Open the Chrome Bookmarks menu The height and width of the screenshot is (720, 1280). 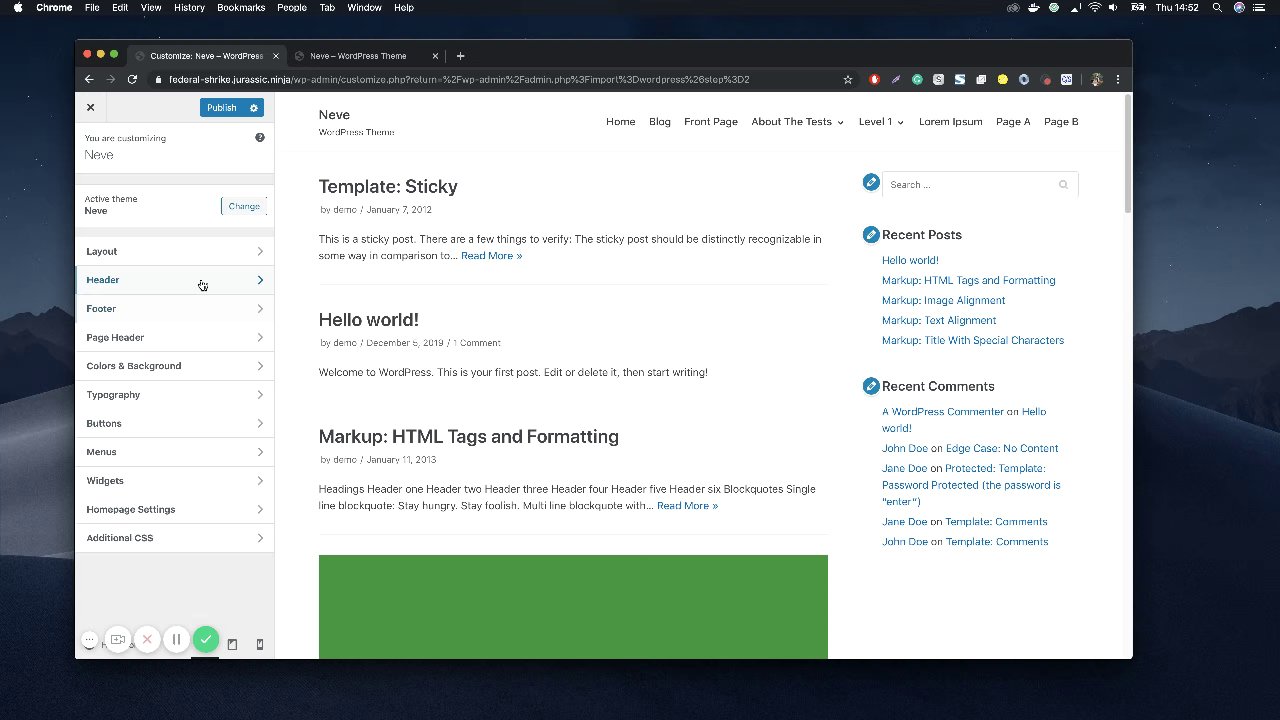click(x=241, y=8)
